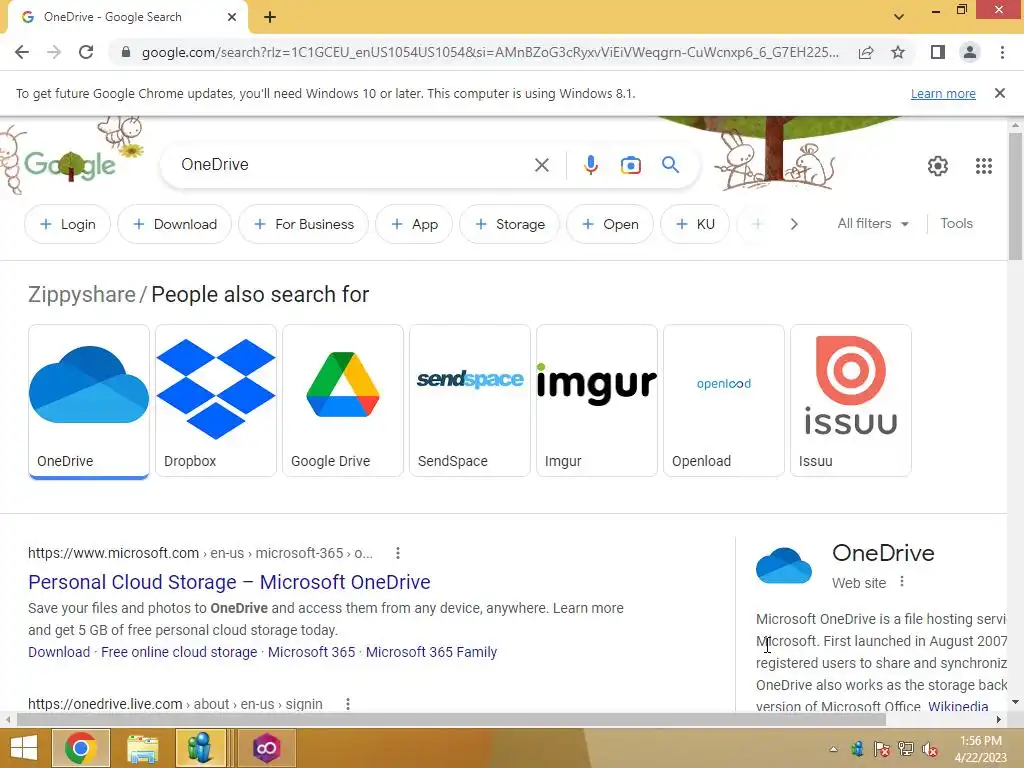The image size is (1024, 768).
Task: Start voice search with the microphone icon
Action: click(x=590, y=165)
